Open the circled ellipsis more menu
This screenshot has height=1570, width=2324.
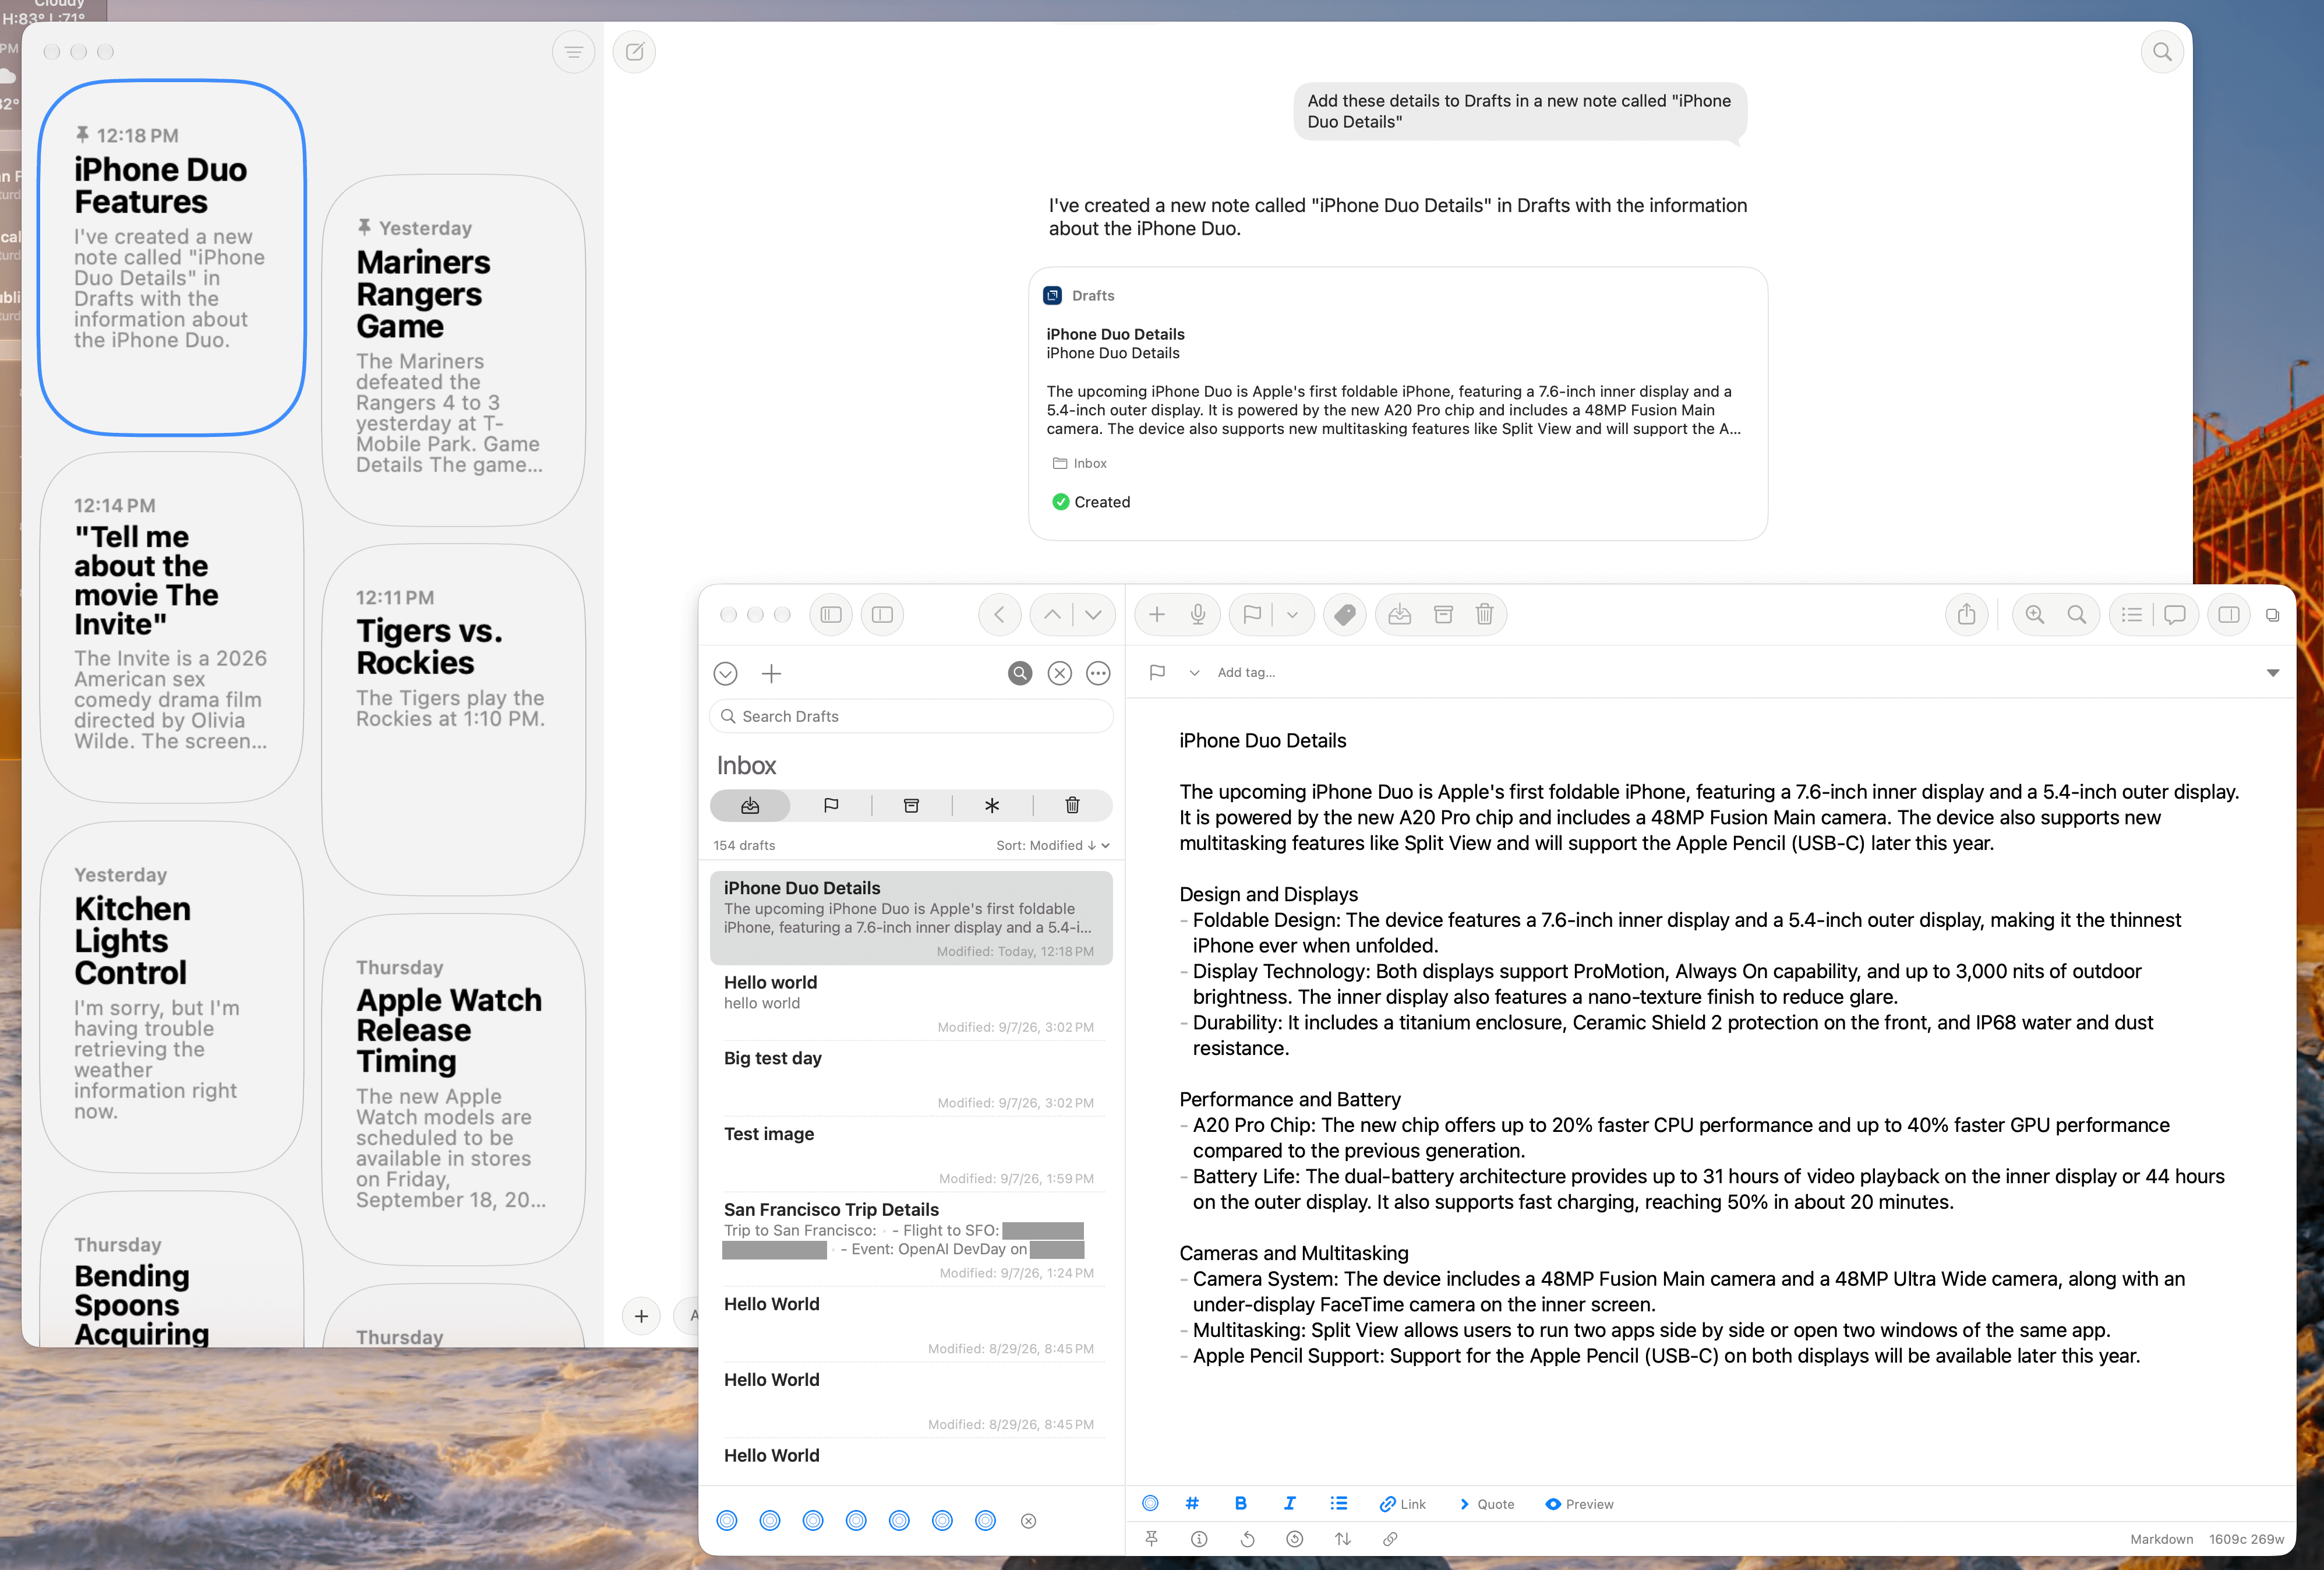1099,674
